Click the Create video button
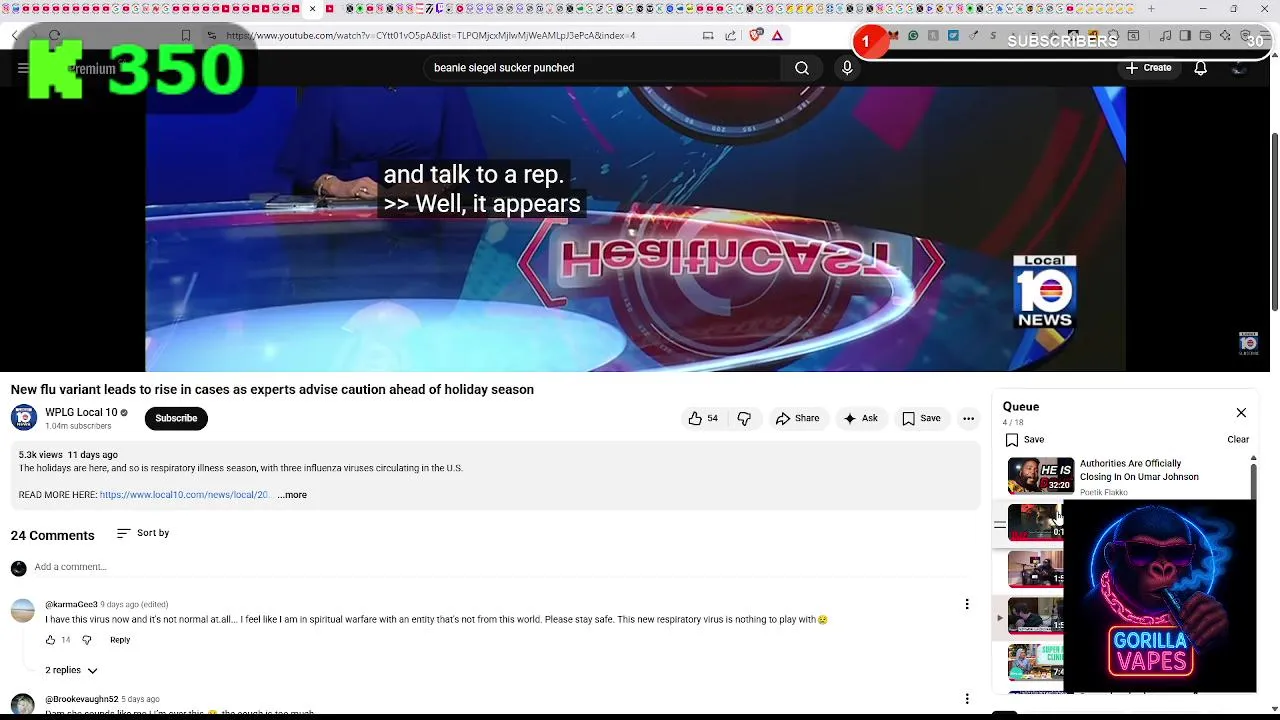 1148,68
